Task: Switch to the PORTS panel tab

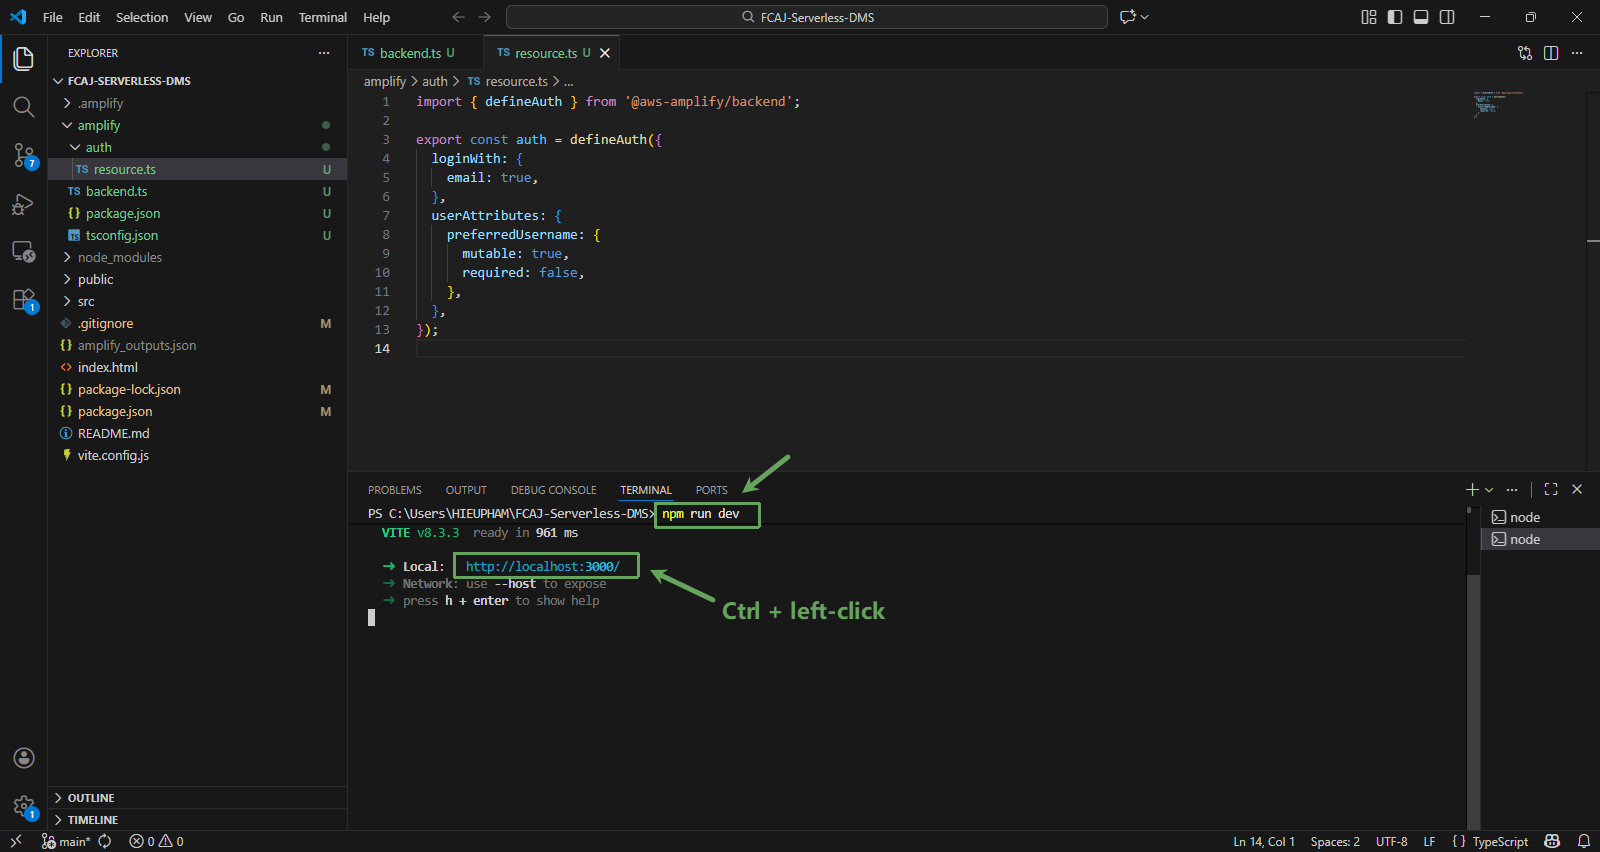Action: pyautogui.click(x=711, y=490)
